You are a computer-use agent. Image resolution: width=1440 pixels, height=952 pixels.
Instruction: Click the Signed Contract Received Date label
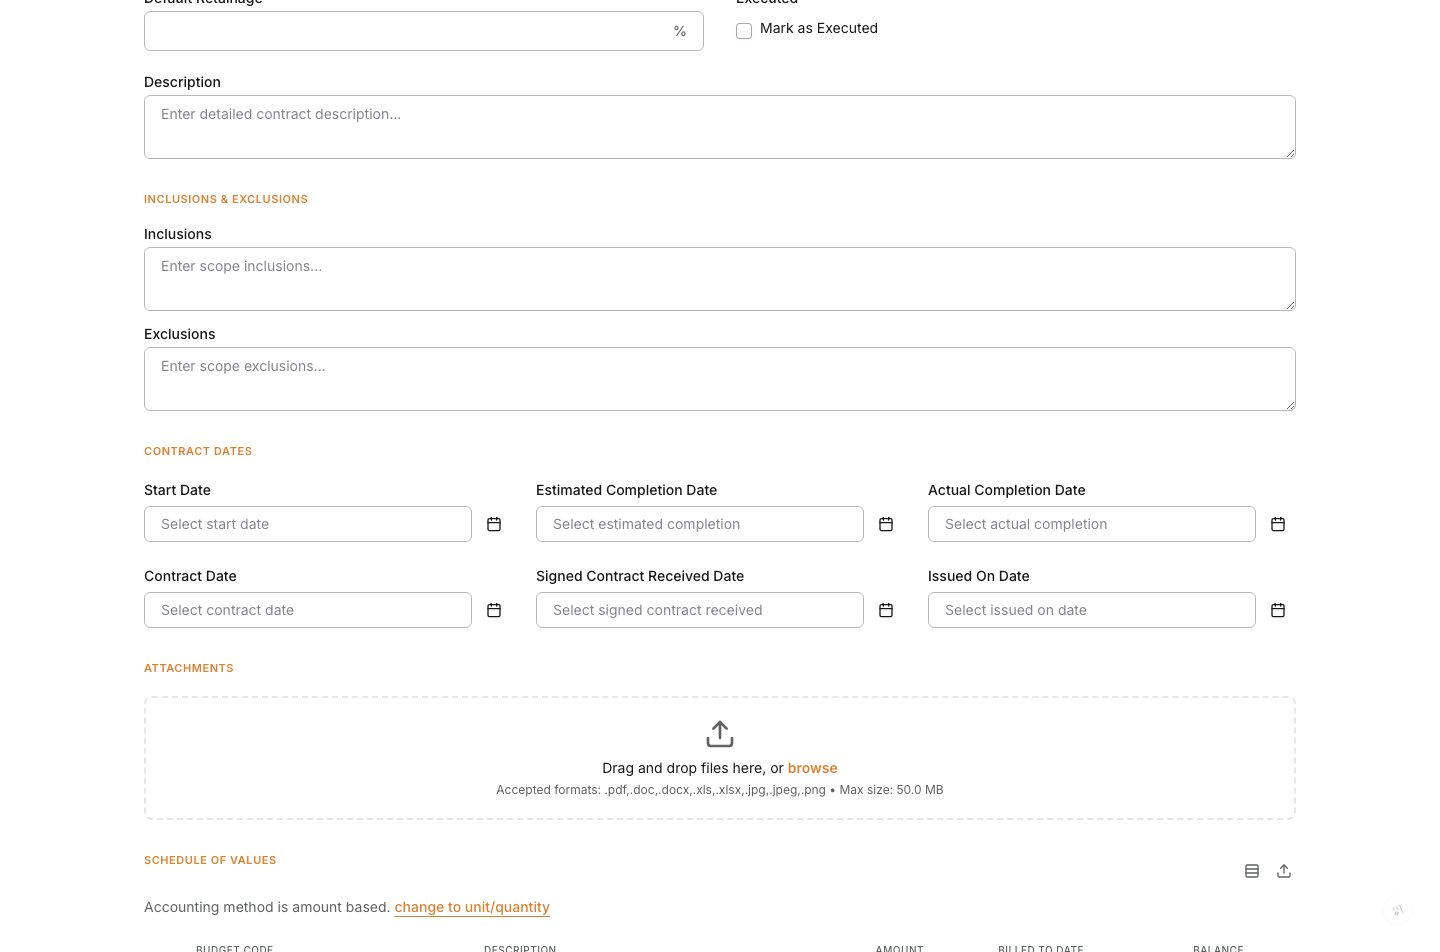click(x=640, y=576)
